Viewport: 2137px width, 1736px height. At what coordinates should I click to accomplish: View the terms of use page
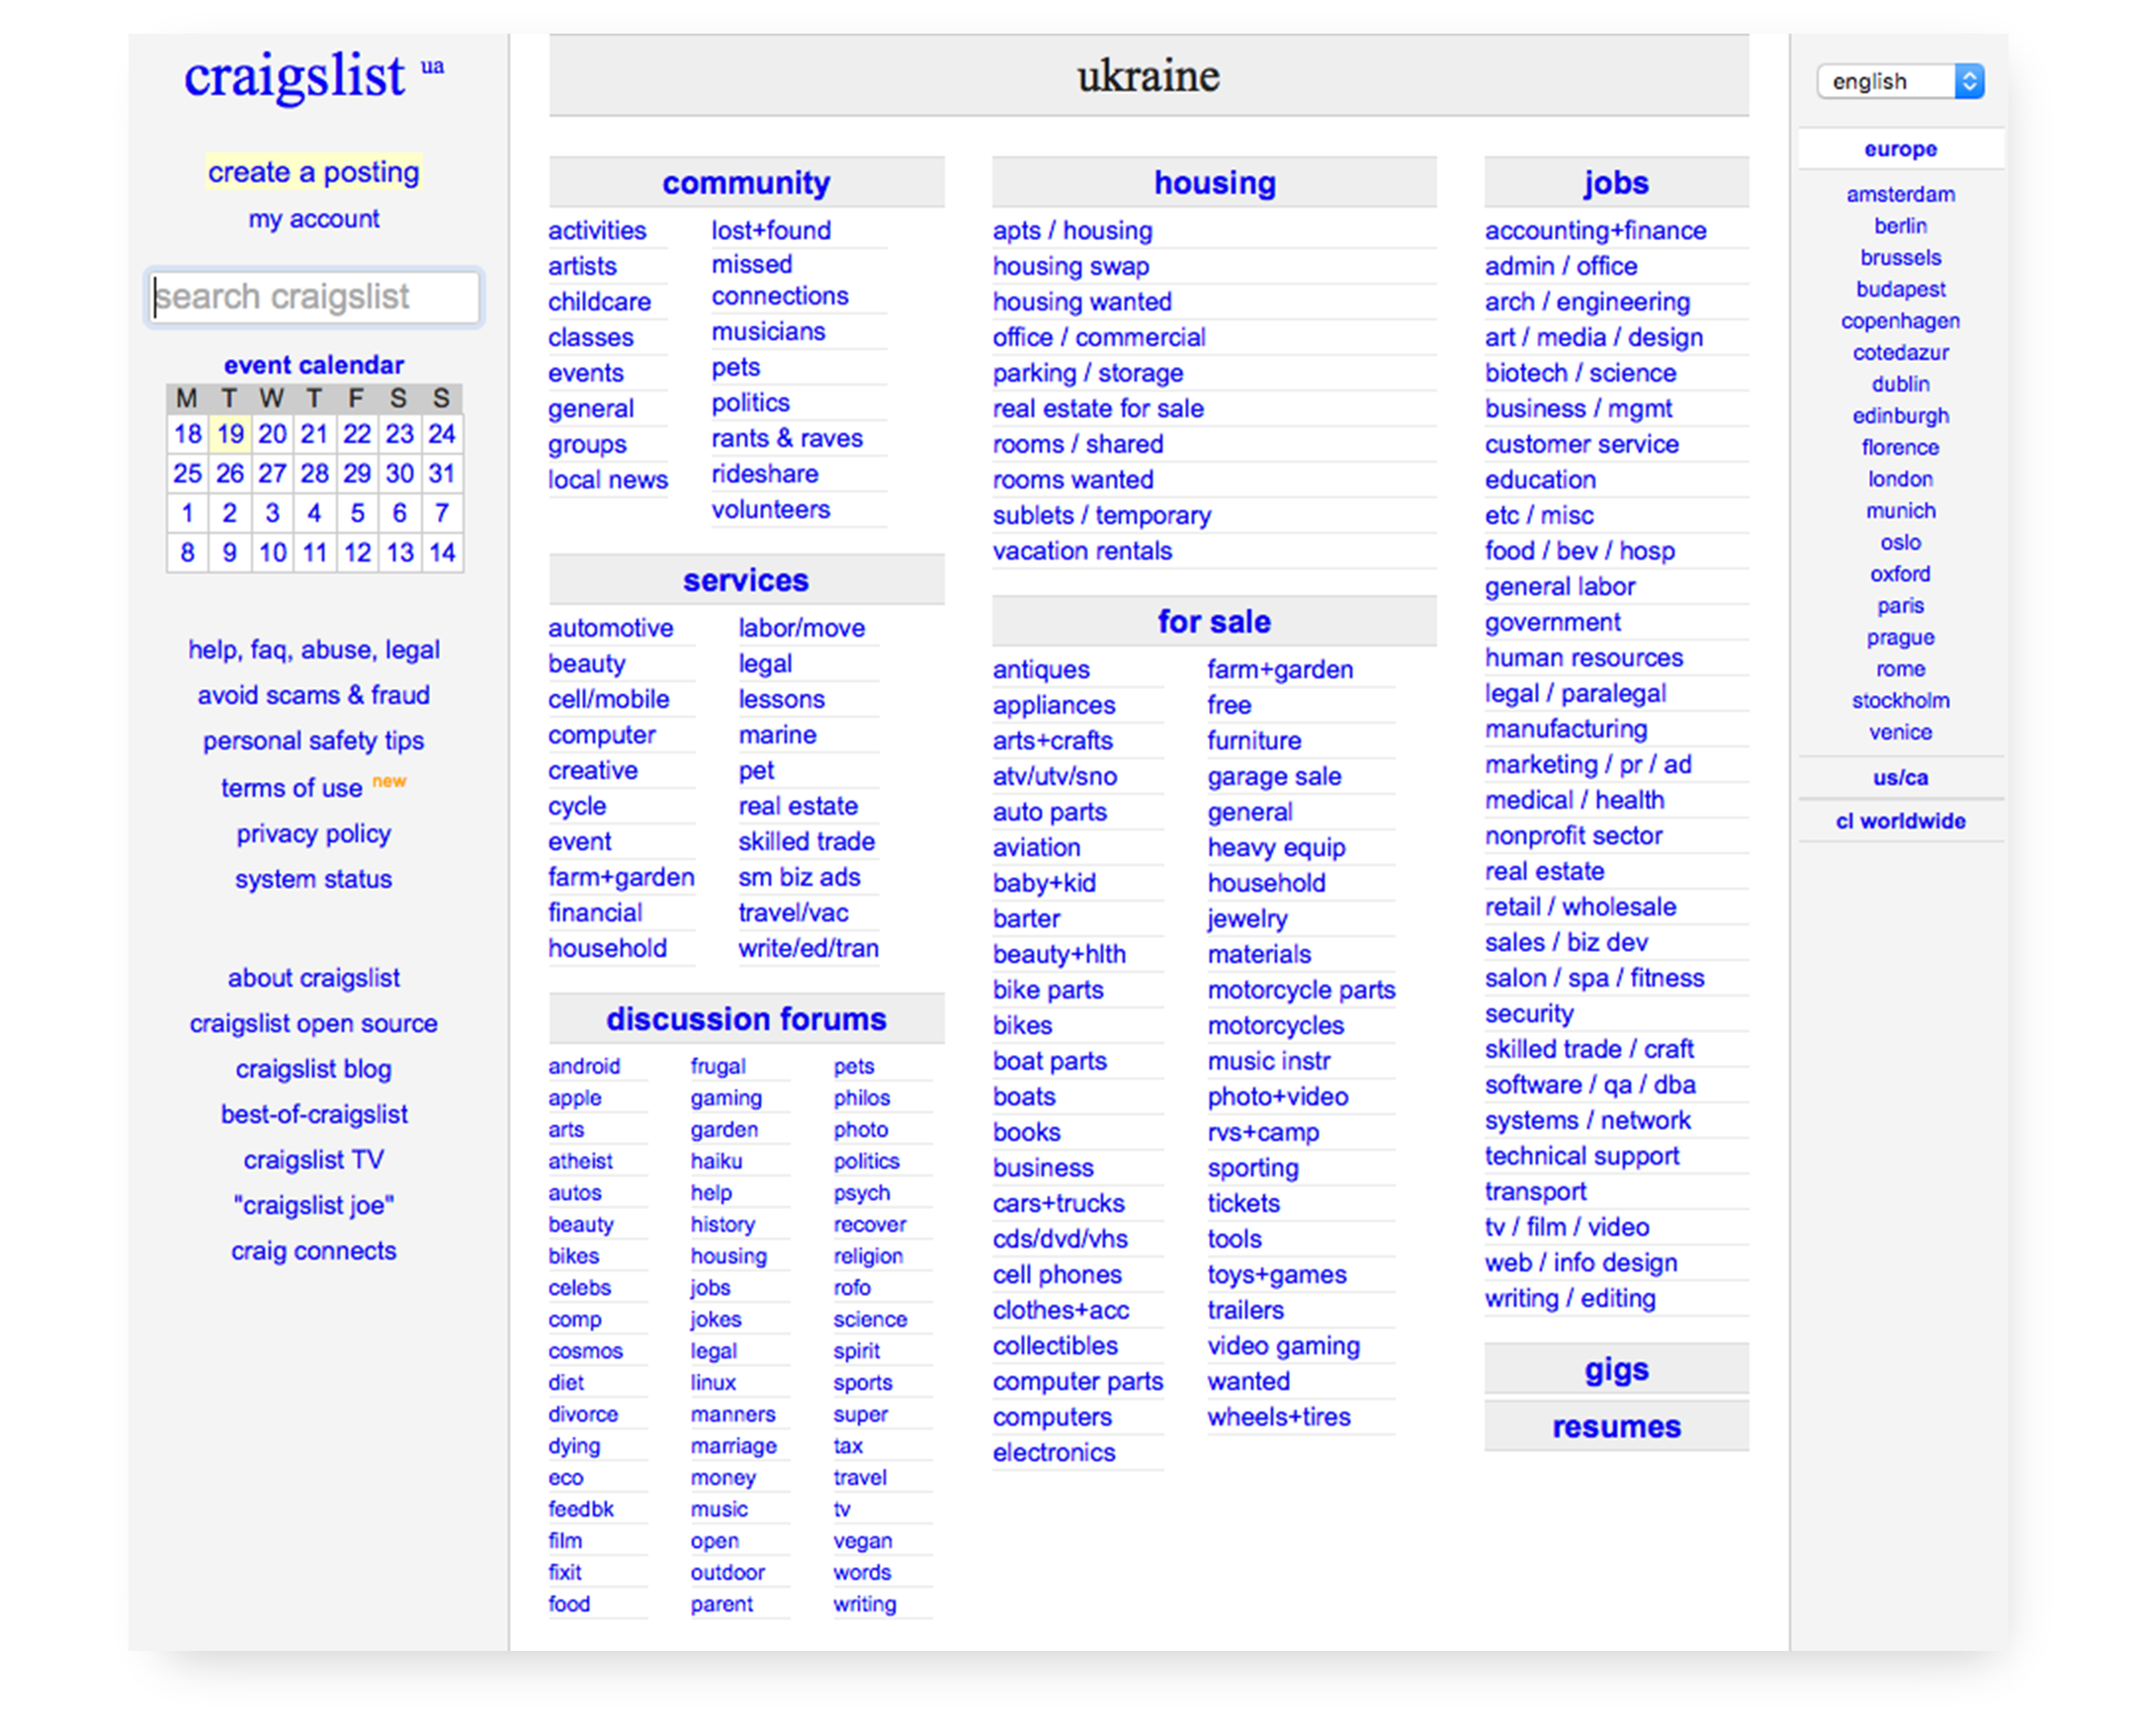coord(292,787)
